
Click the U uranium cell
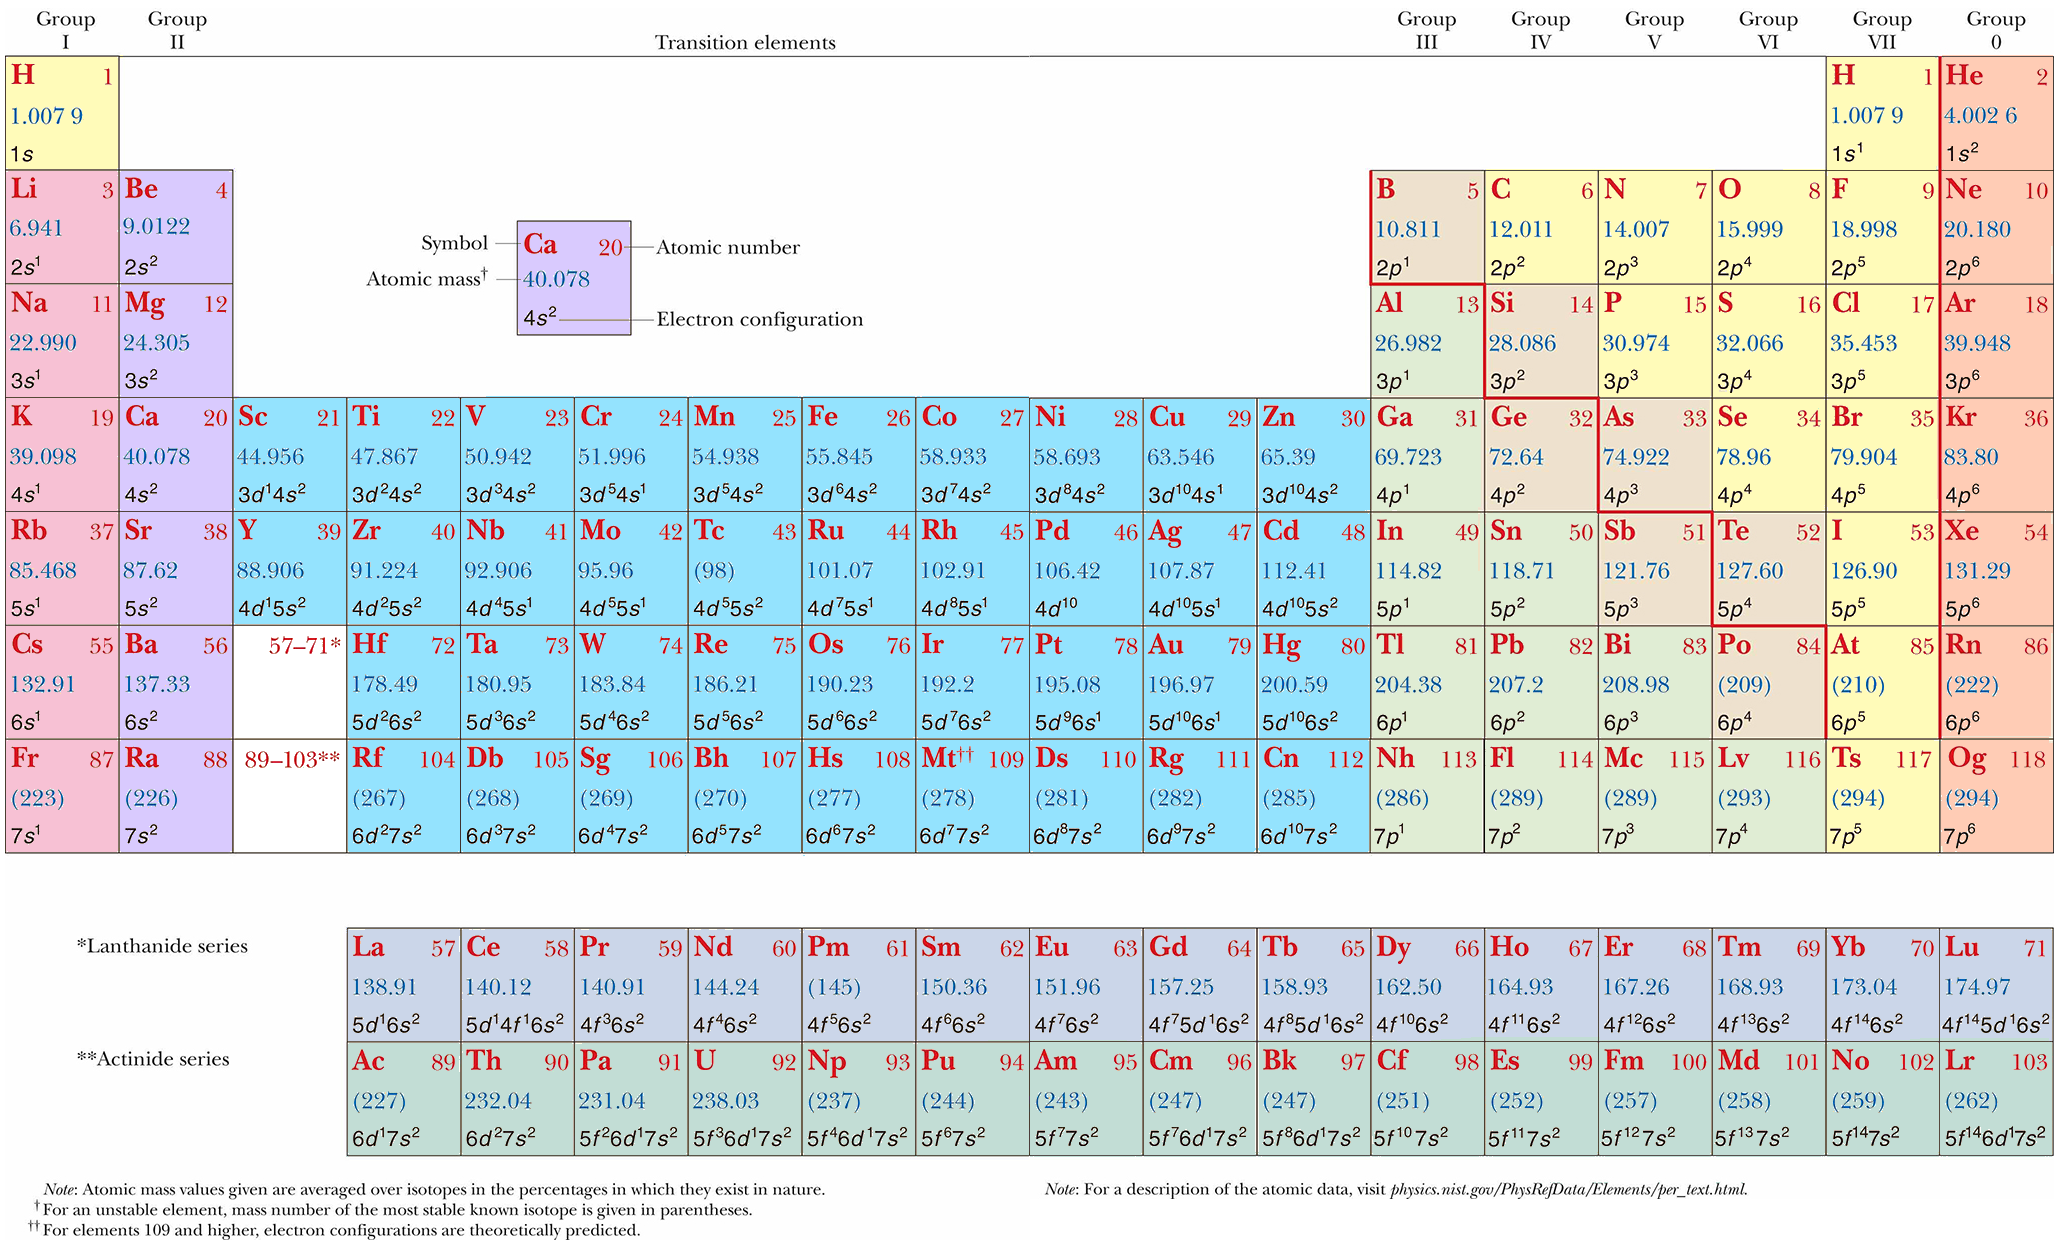pyautogui.click(x=745, y=1099)
